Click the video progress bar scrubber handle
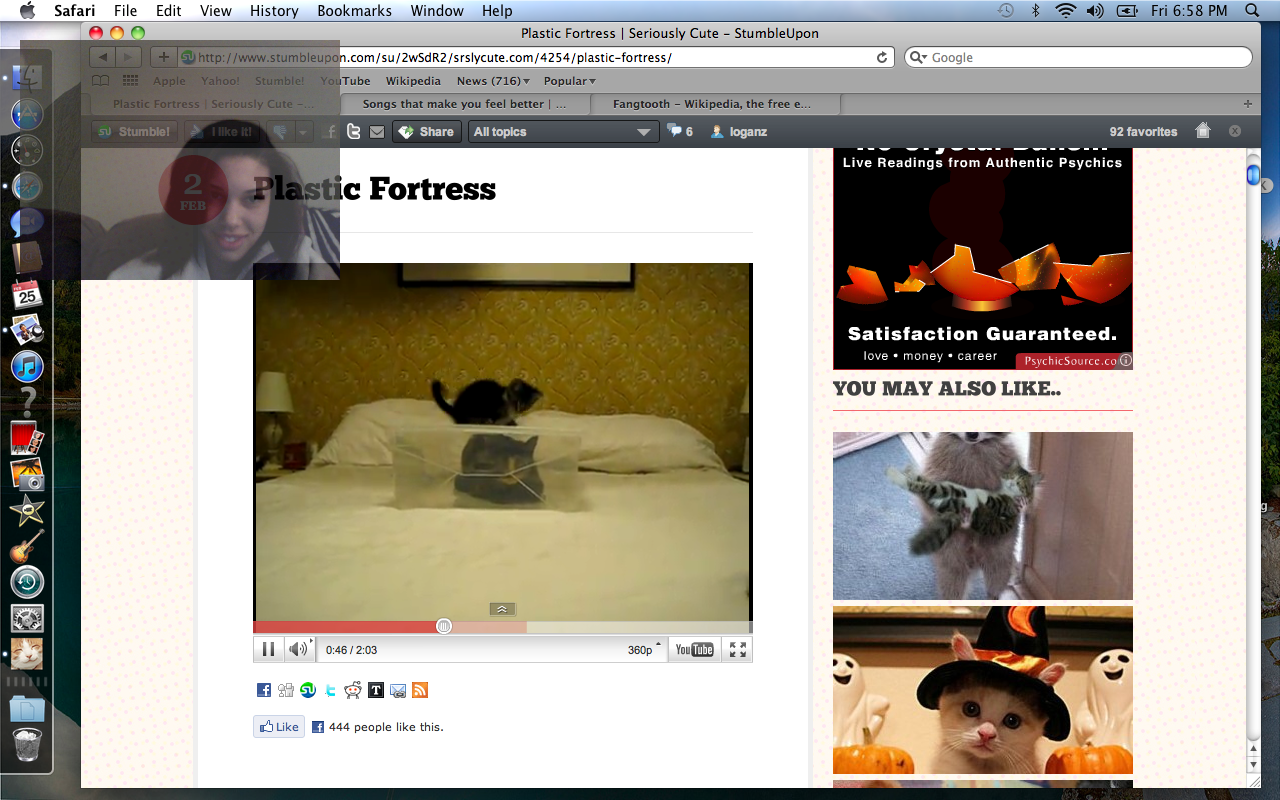Viewport: 1280px width, 800px height. (x=444, y=626)
